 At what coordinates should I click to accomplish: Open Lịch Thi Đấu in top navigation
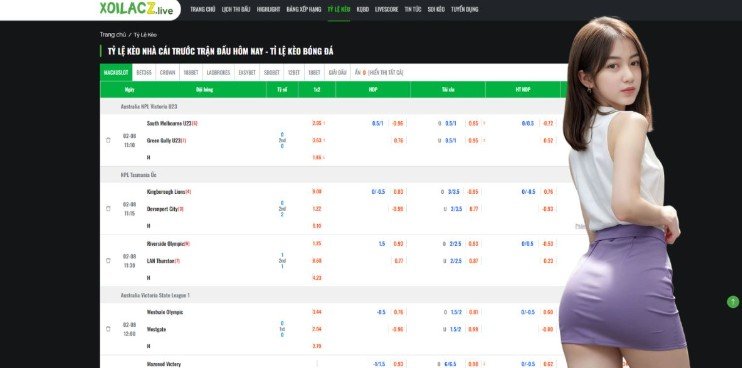pos(236,9)
